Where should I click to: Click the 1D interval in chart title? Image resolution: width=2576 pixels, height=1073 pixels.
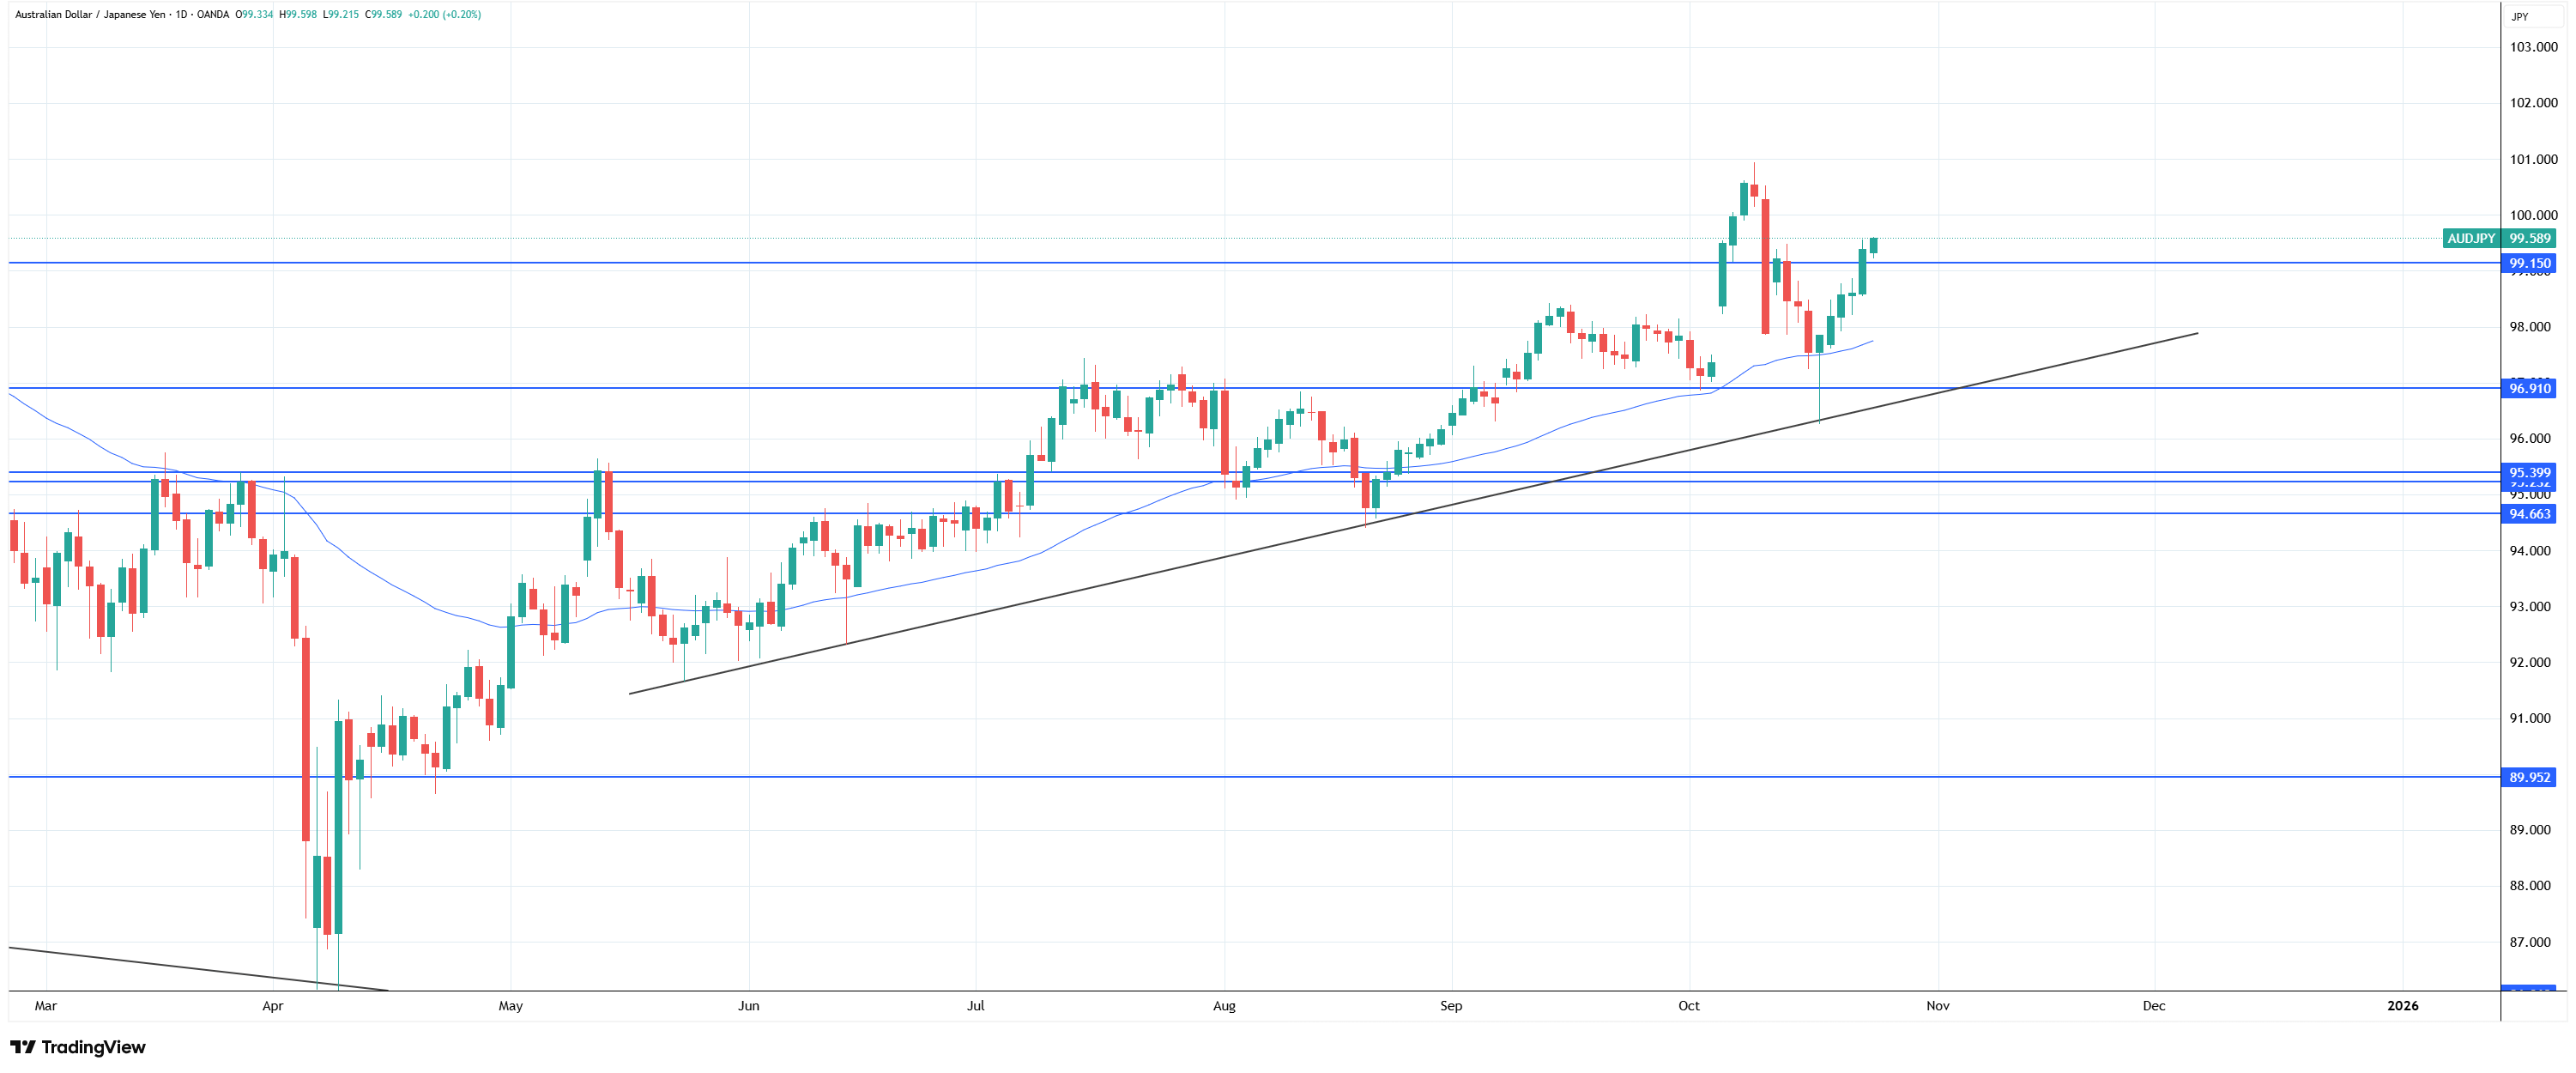click(181, 15)
